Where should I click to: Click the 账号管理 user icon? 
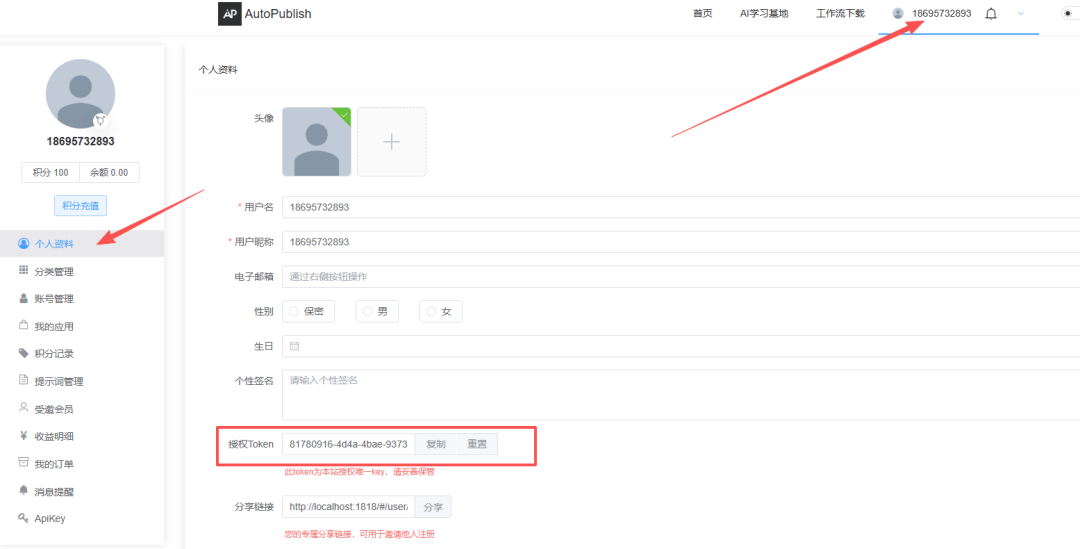coord(24,298)
